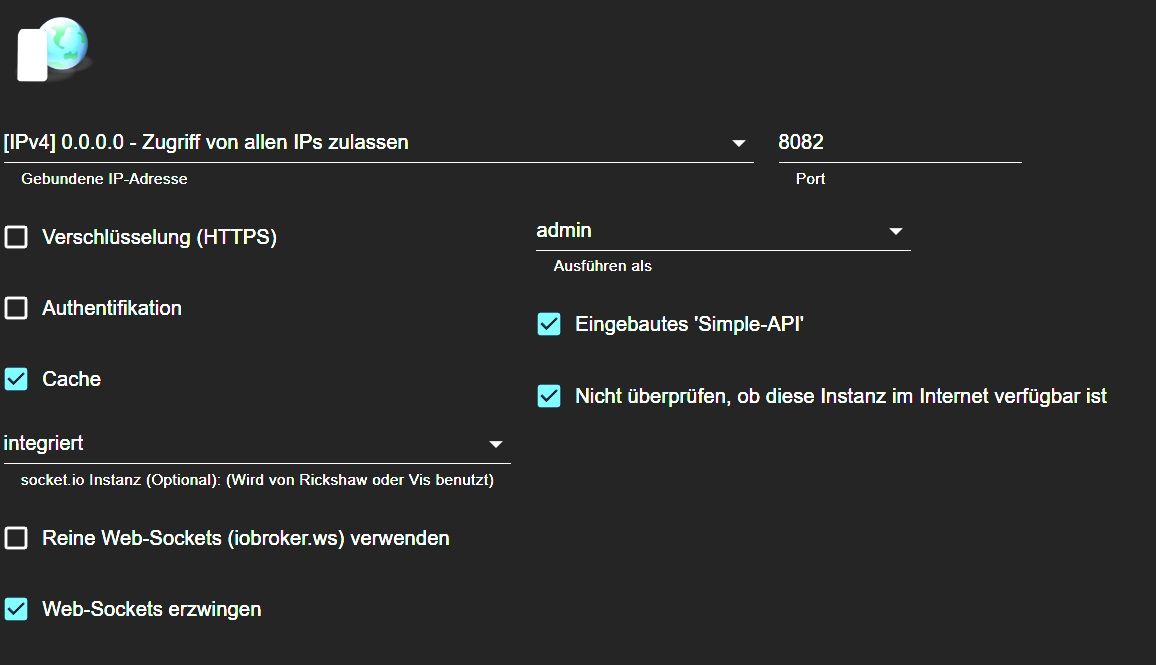Image resolution: width=1156 pixels, height=665 pixels.
Task: Click the 'integriert' socket.io selection field
Action: coord(240,443)
